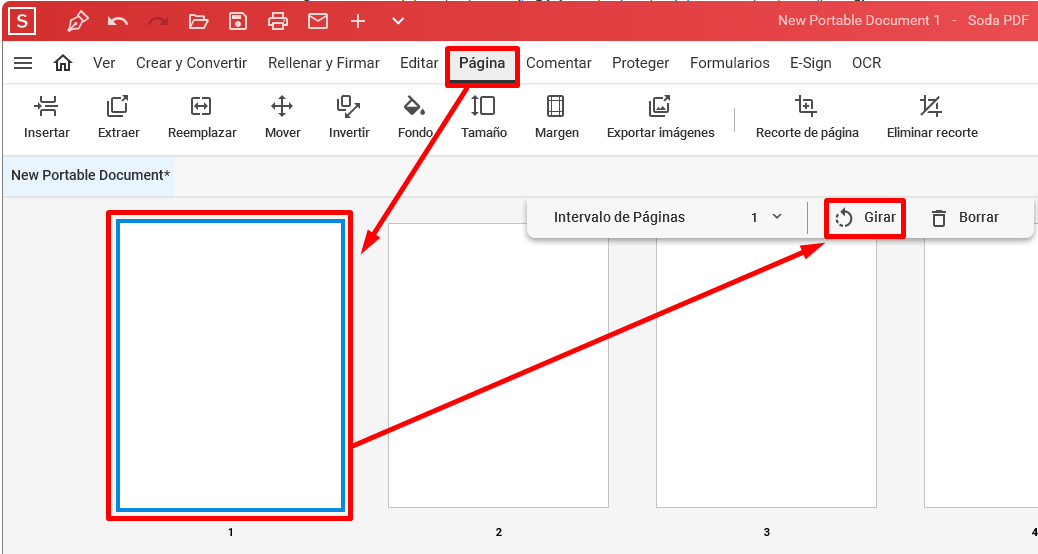Open the Tamaño page size tool
Image resolution: width=1038 pixels, height=554 pixels.
pos(484,117)
